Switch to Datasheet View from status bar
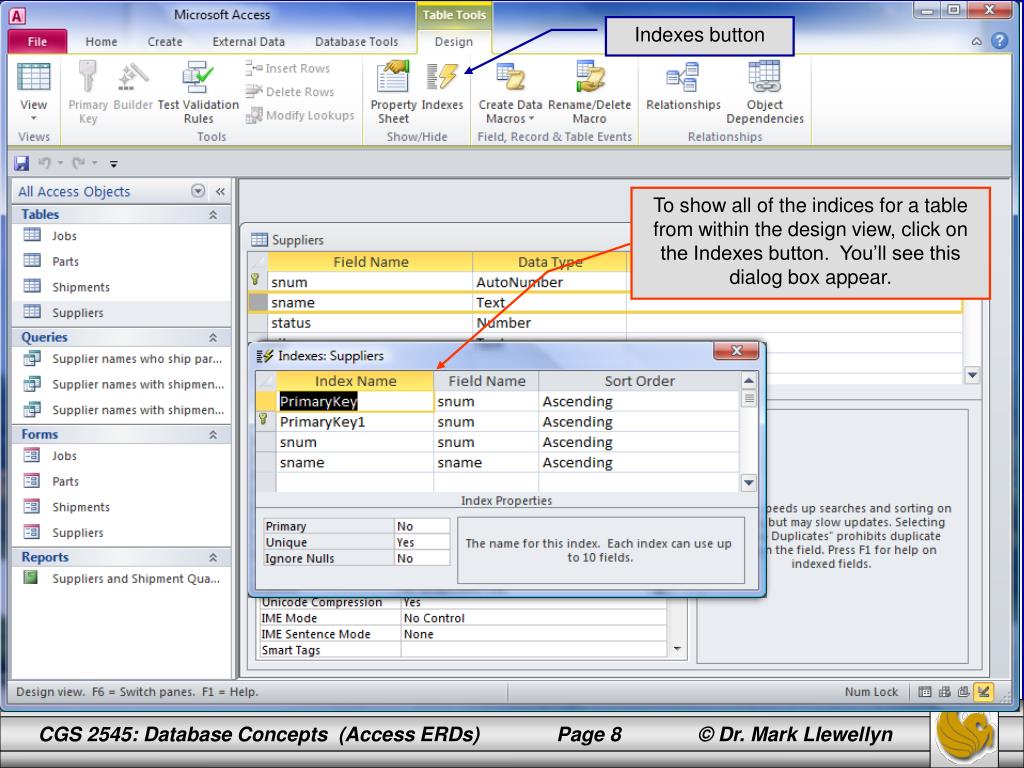This screenshot has height=768, width=1024. click(925, 692)
